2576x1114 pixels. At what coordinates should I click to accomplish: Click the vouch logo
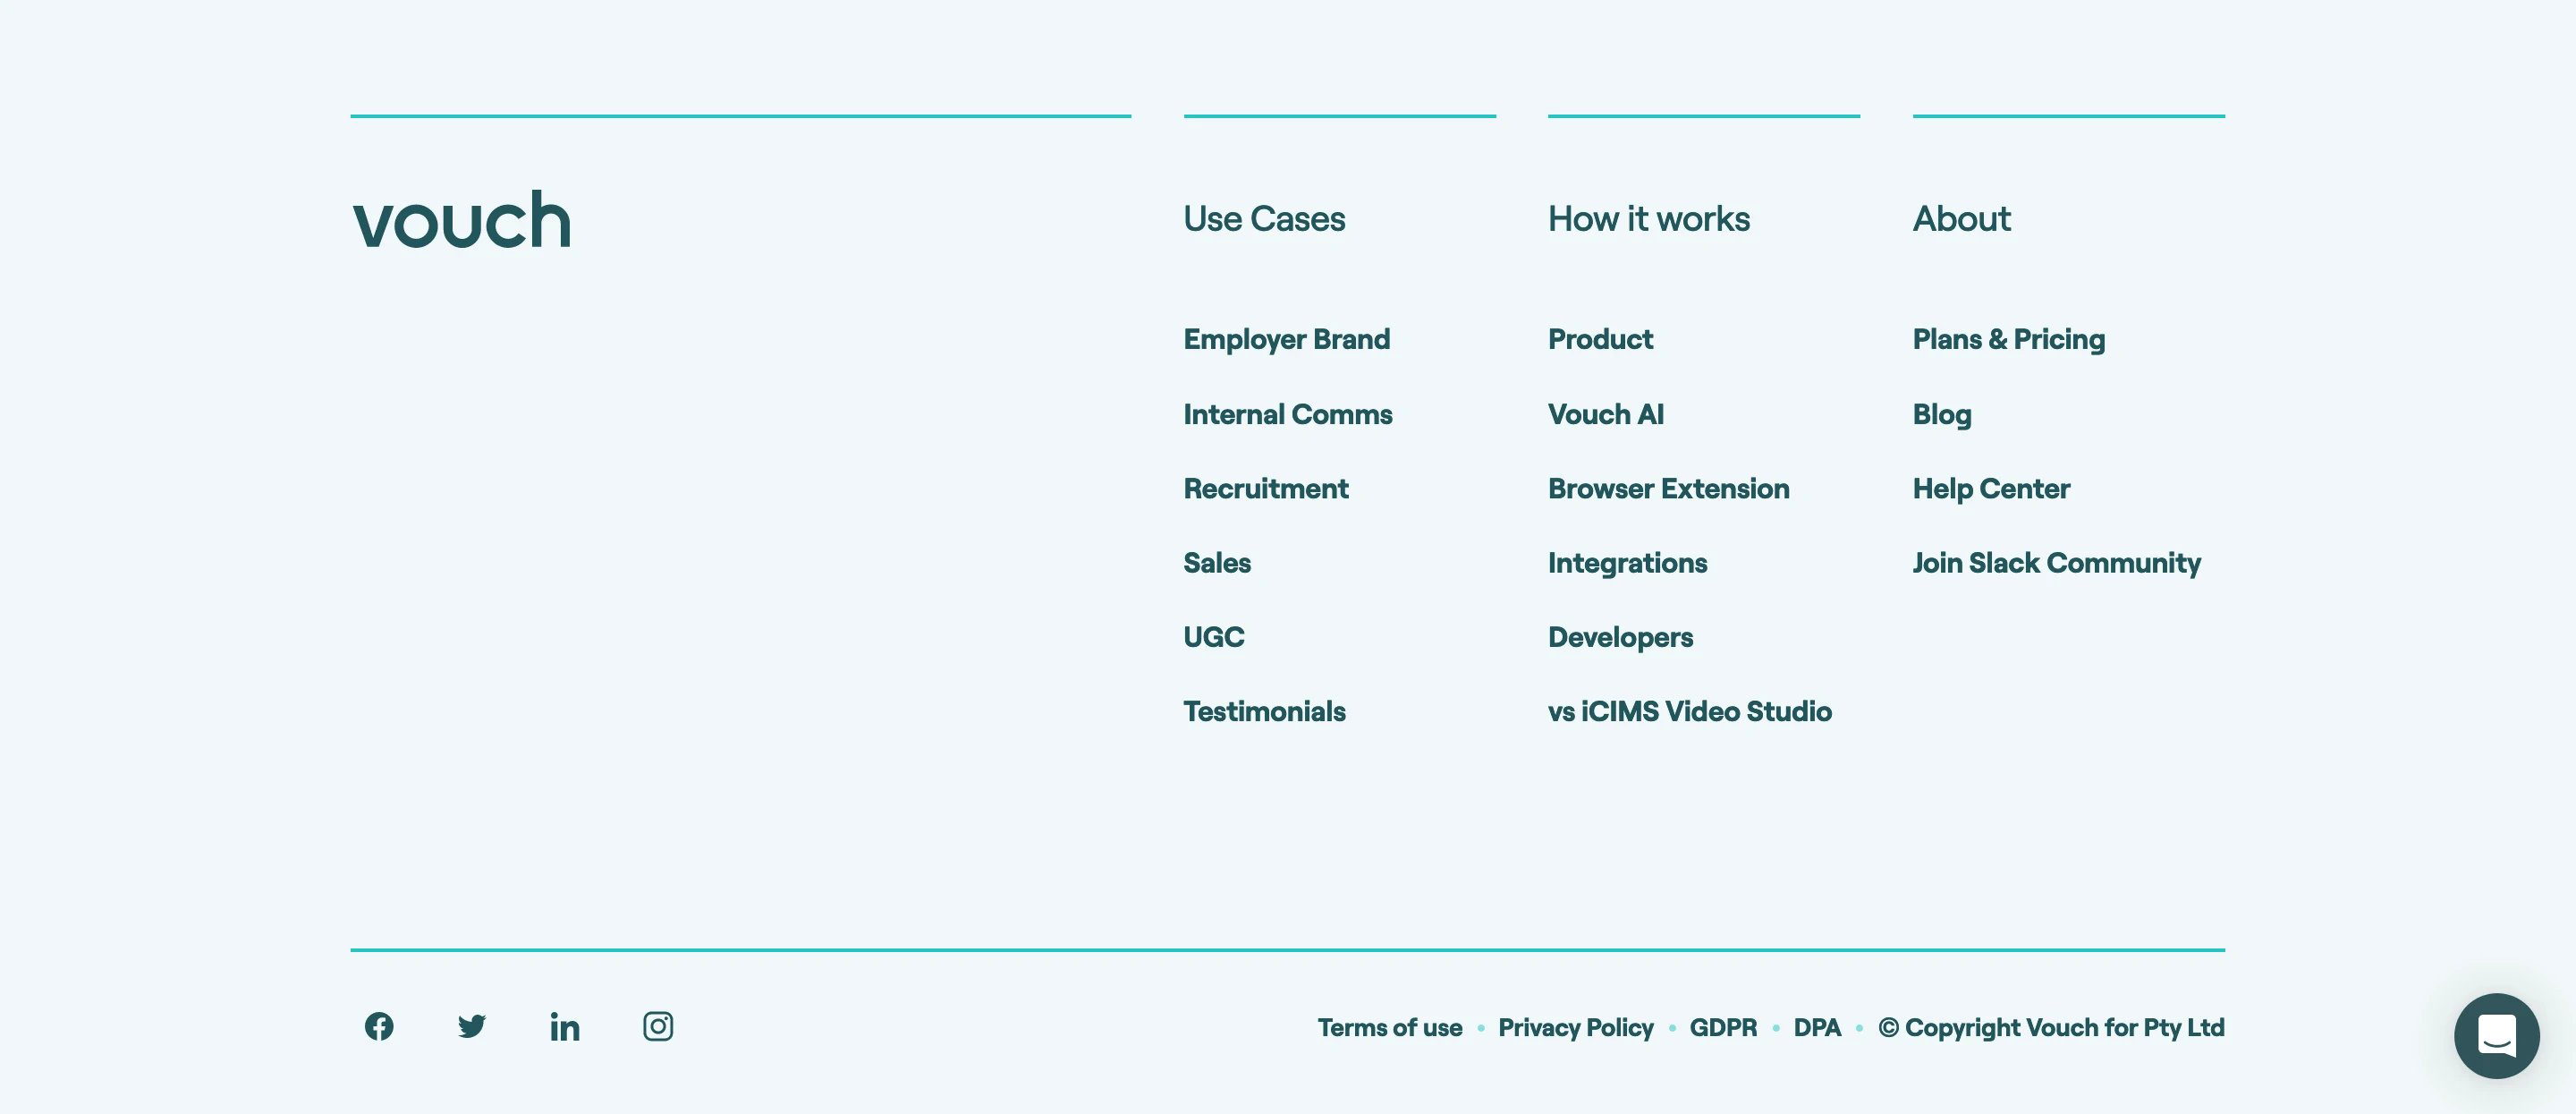tap(462, 218)
